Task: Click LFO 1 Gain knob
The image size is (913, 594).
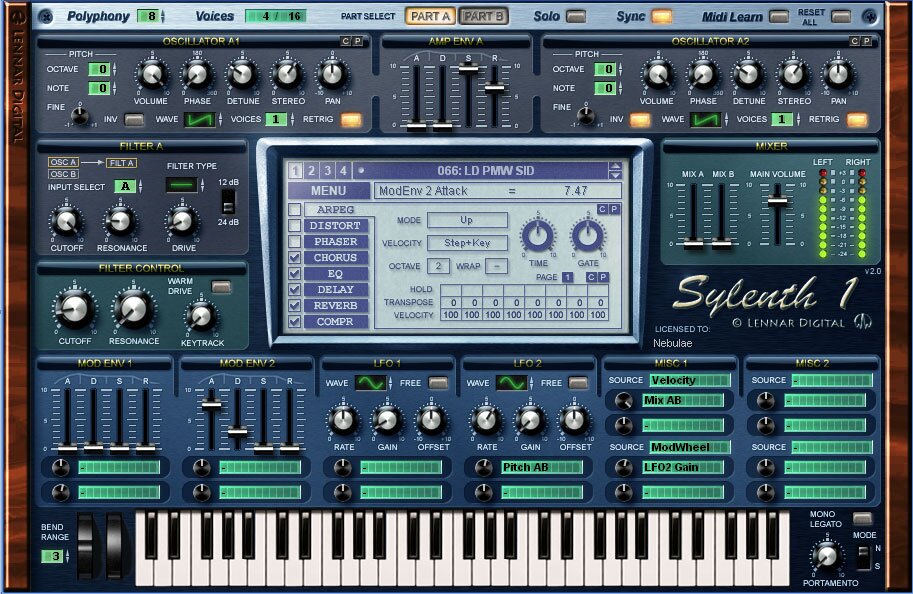Action: coord(387,420)
